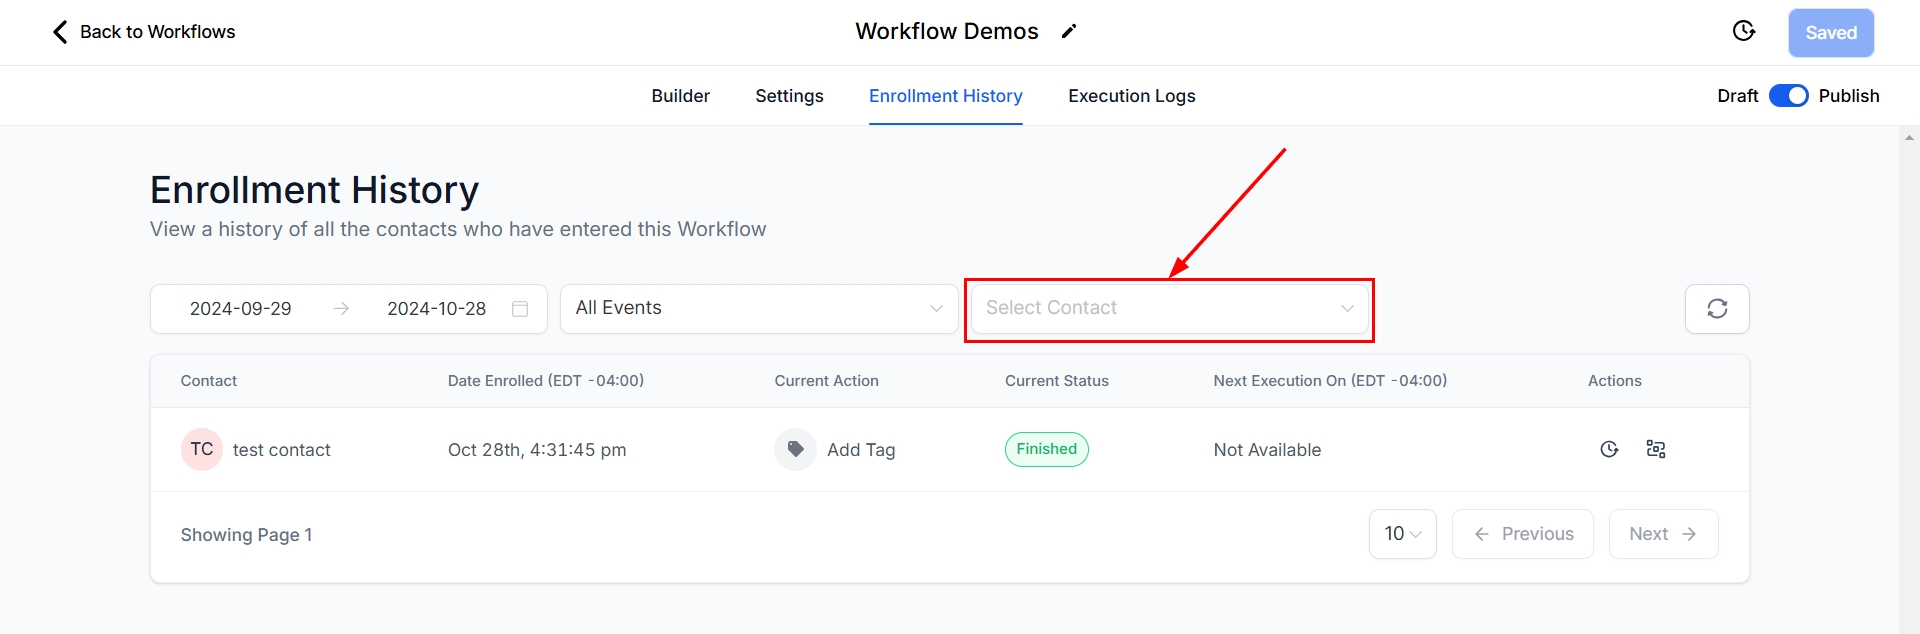Image resolution: width=1920 pixels, height=634 pixels.
Task: Open calendar icon in date range field
Action: (x=520, y=309)
